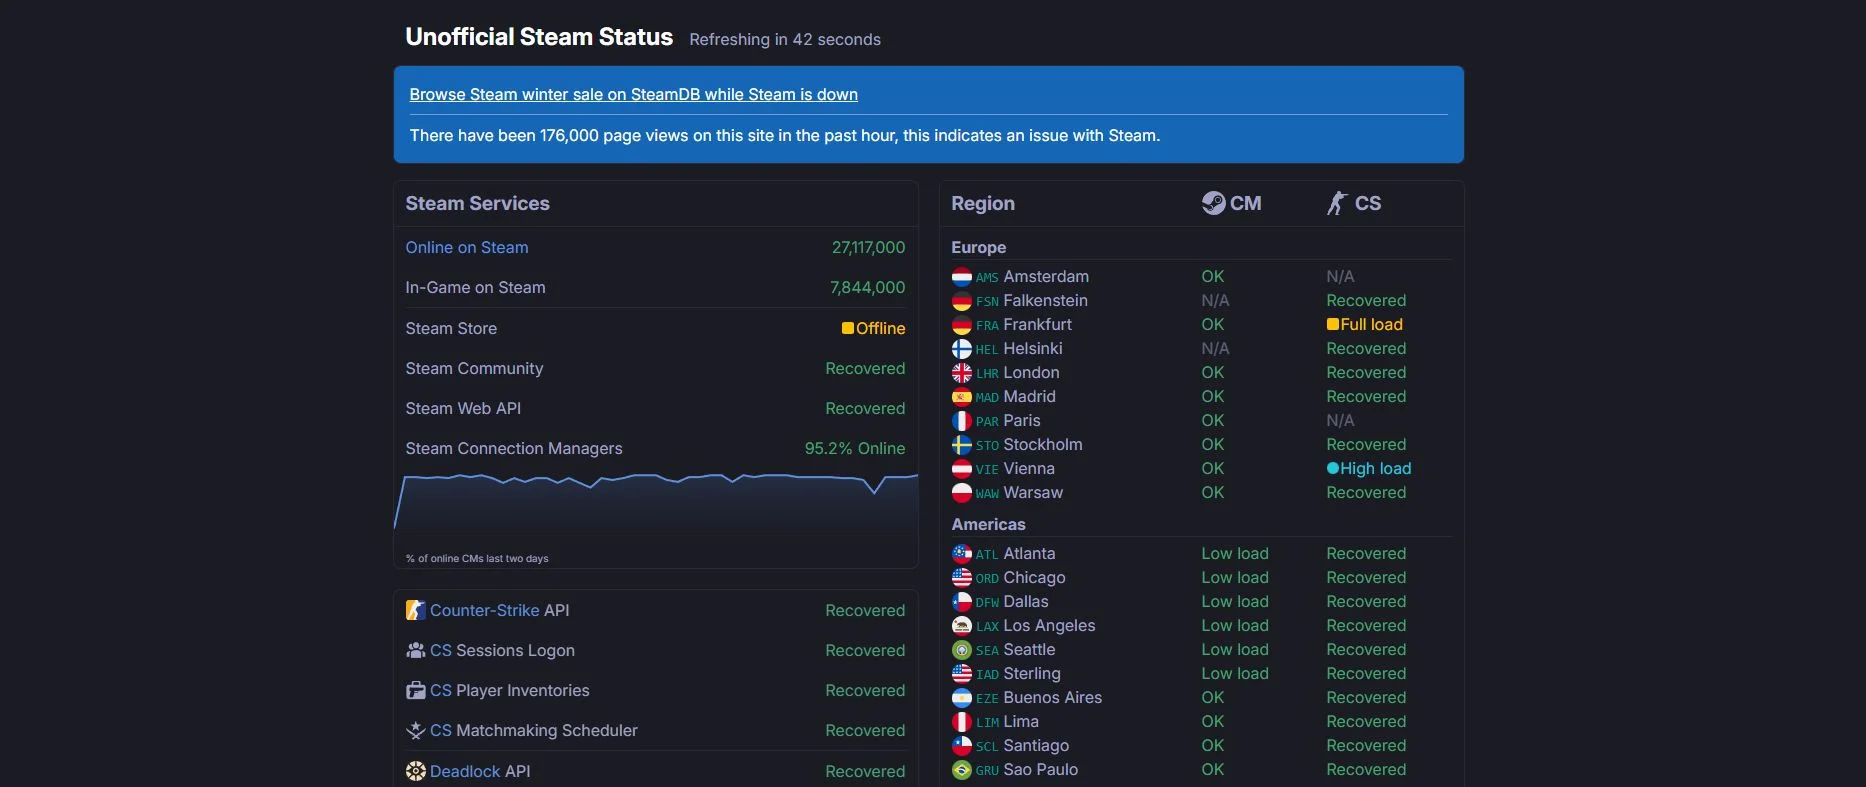Screen dimensions: 1866x787
Task: Click the Amsterdam Netherlands flag icon
Action: (x=961, y=277)
